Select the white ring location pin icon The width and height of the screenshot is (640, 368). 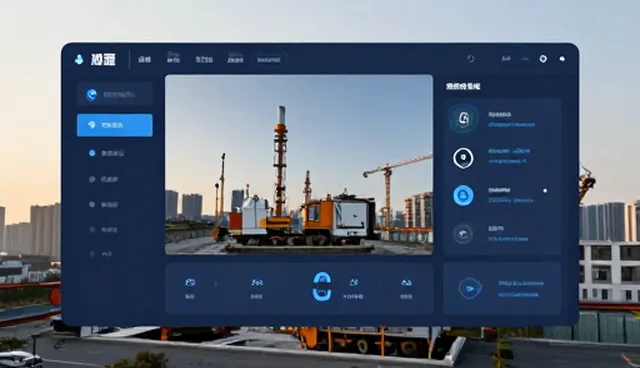463,158
